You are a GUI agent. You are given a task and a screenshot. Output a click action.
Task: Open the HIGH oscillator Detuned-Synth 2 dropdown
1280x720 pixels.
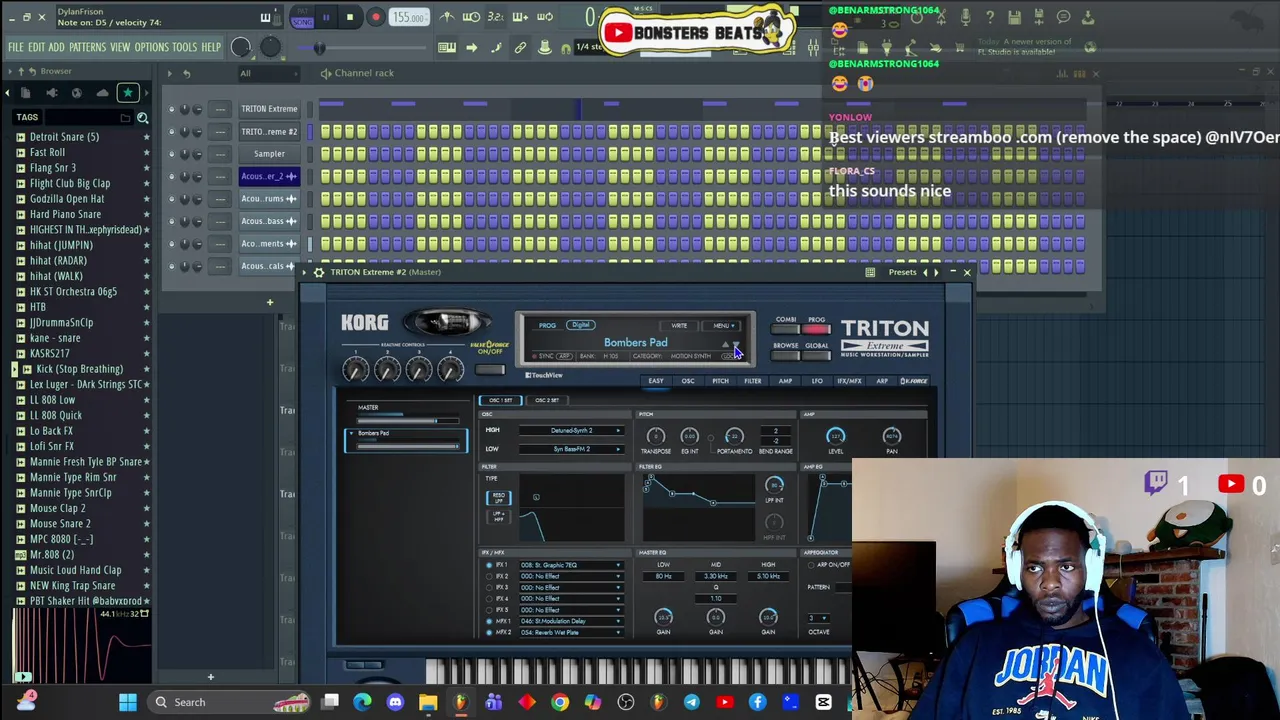pyautogui.click(x=573, y=431)
